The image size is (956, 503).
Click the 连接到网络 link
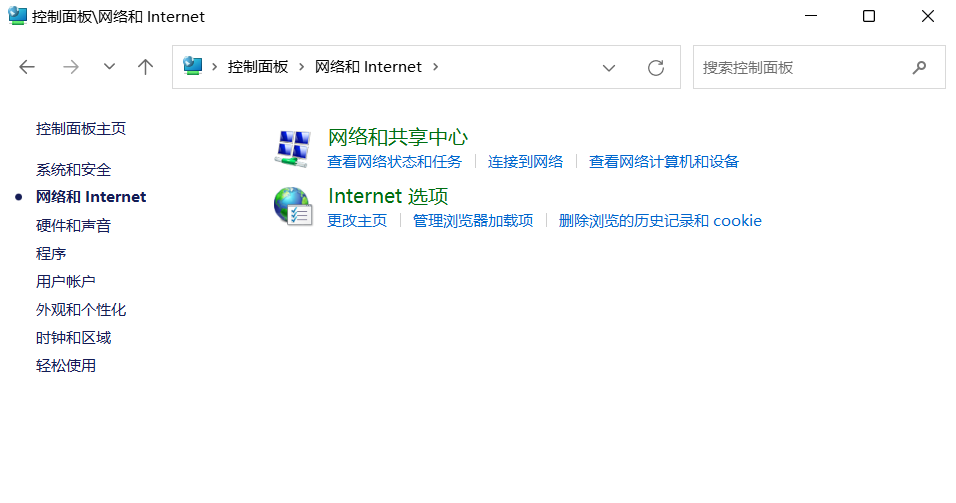click(x=525, y=162)
